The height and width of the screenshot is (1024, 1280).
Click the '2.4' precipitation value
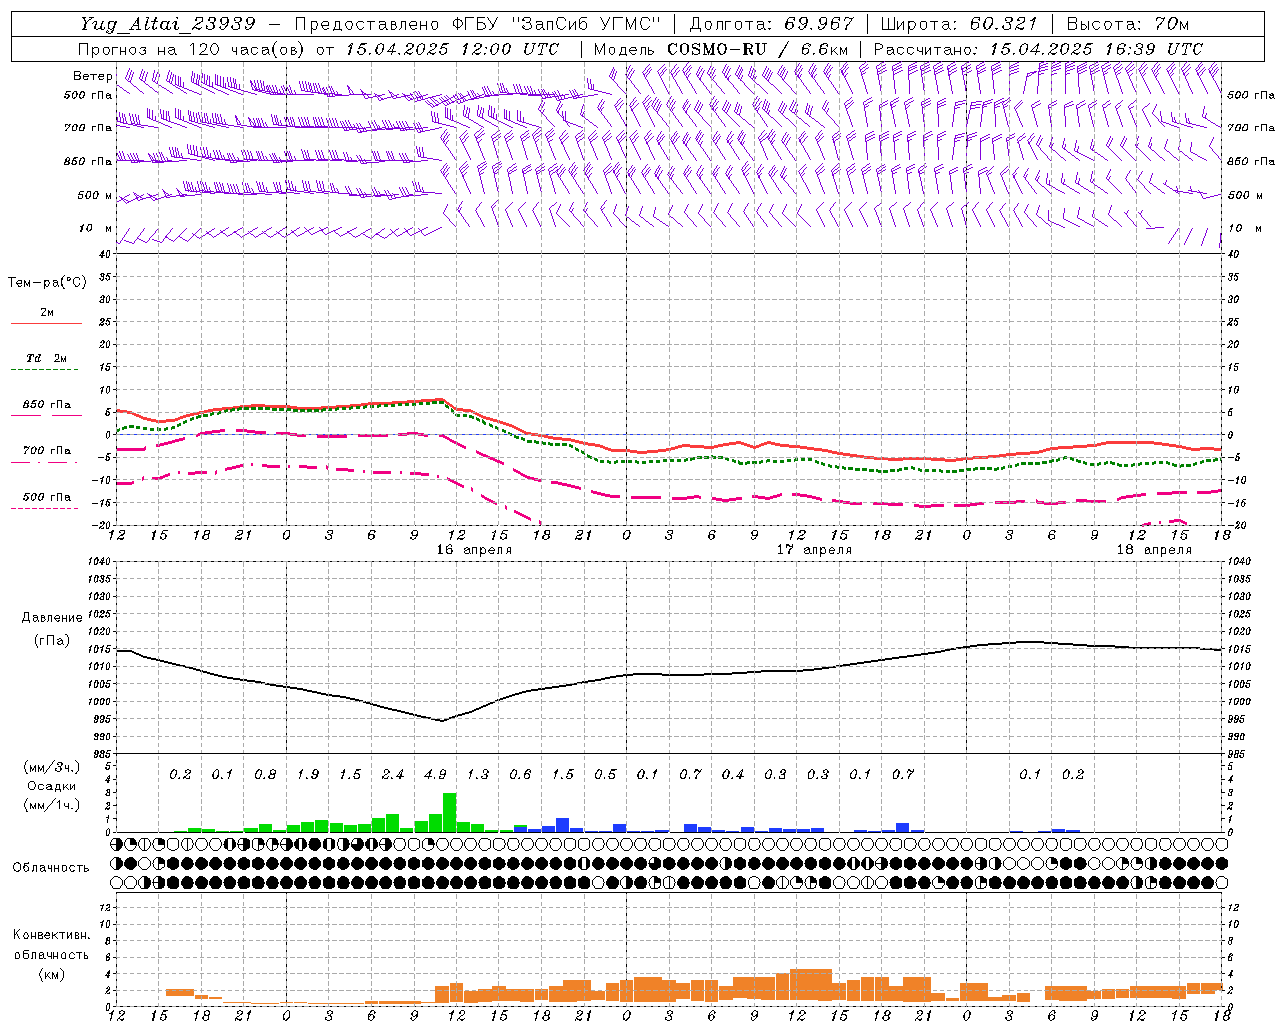393,775
